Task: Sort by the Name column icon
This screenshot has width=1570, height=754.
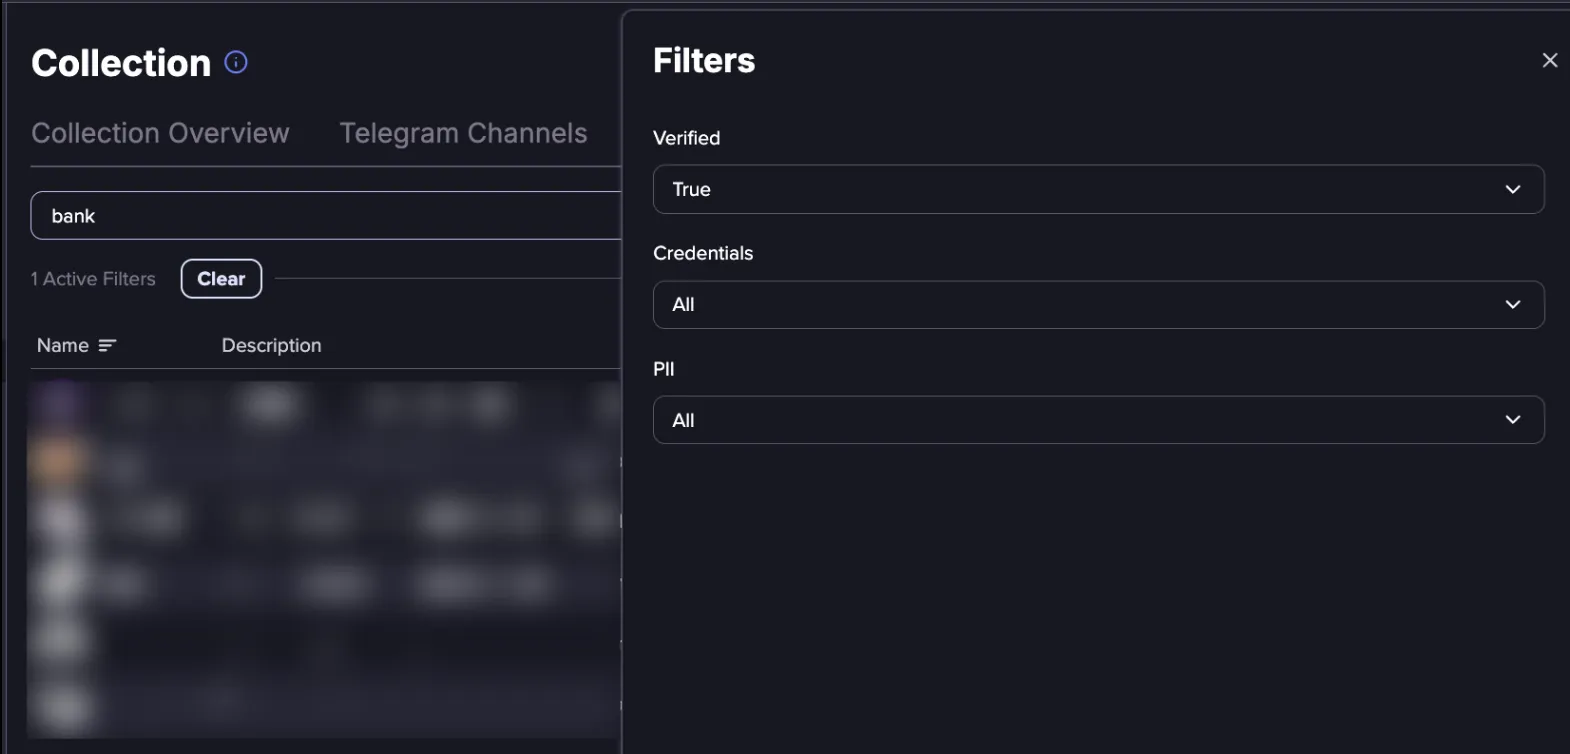Action: point(107,346)
